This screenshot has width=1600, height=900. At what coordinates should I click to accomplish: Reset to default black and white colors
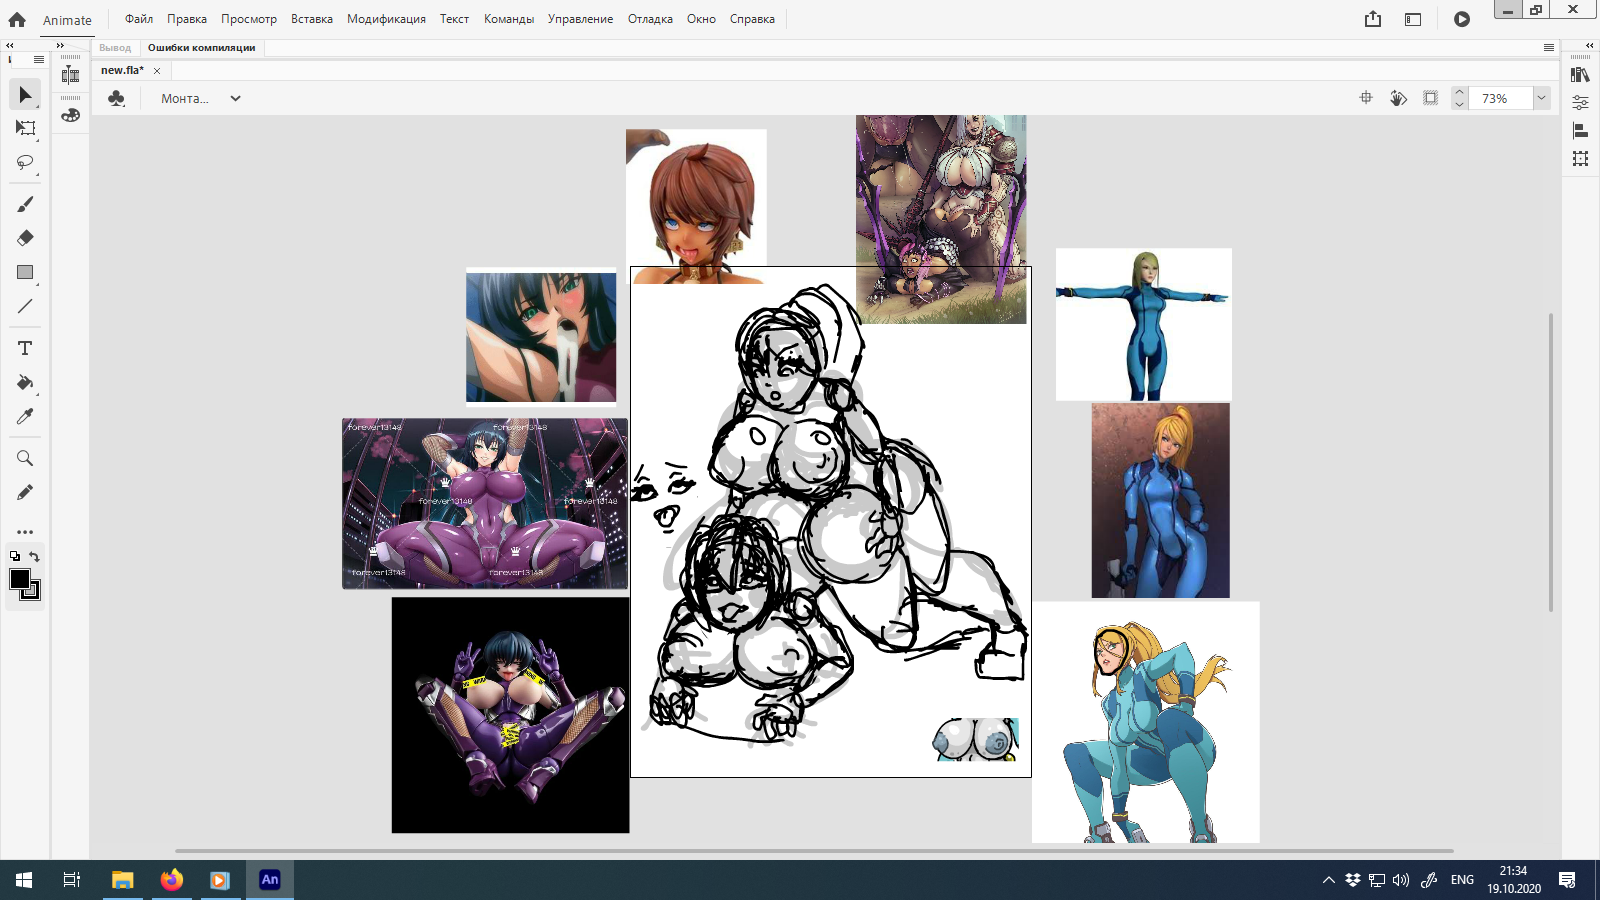(x=15, y=557)
